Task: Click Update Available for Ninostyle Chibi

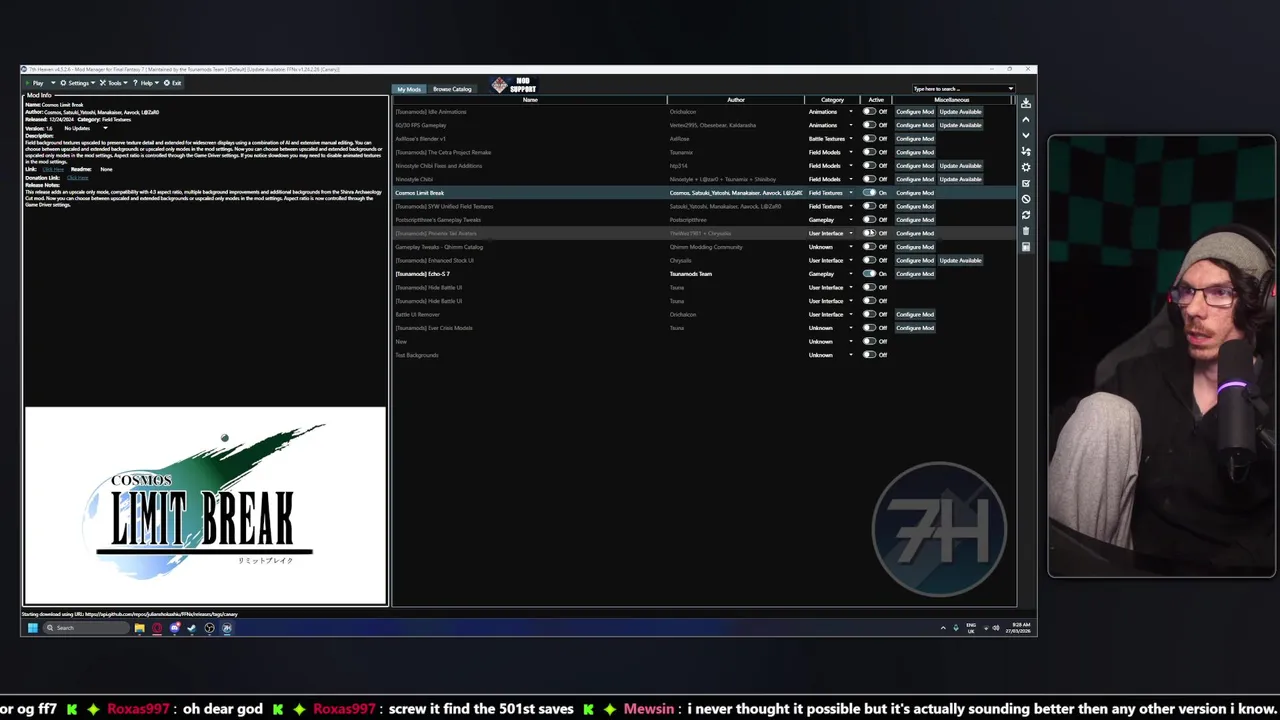Action: click(960, 179)
